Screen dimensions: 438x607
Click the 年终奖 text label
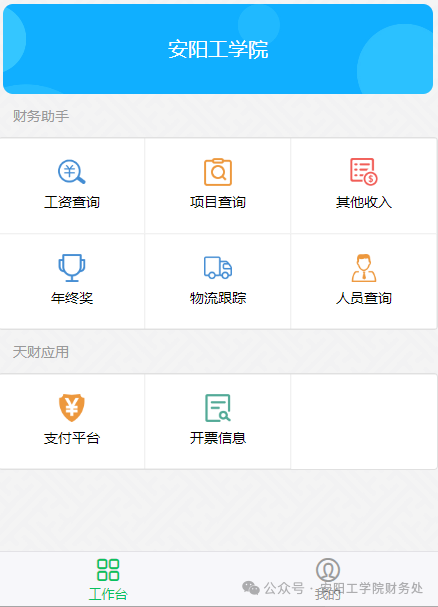click(x=72, y=298)
